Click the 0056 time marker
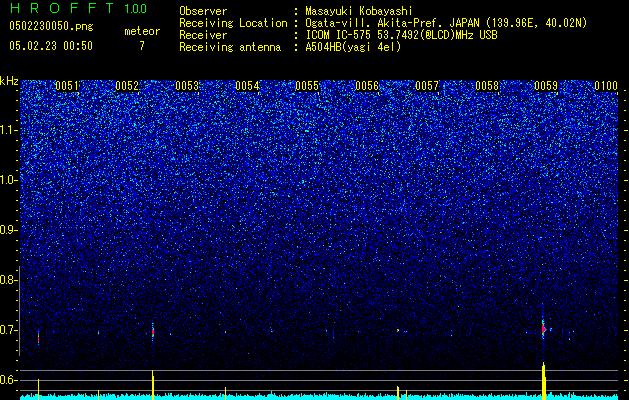Screen dimensions: 629x400 (367, 86)
